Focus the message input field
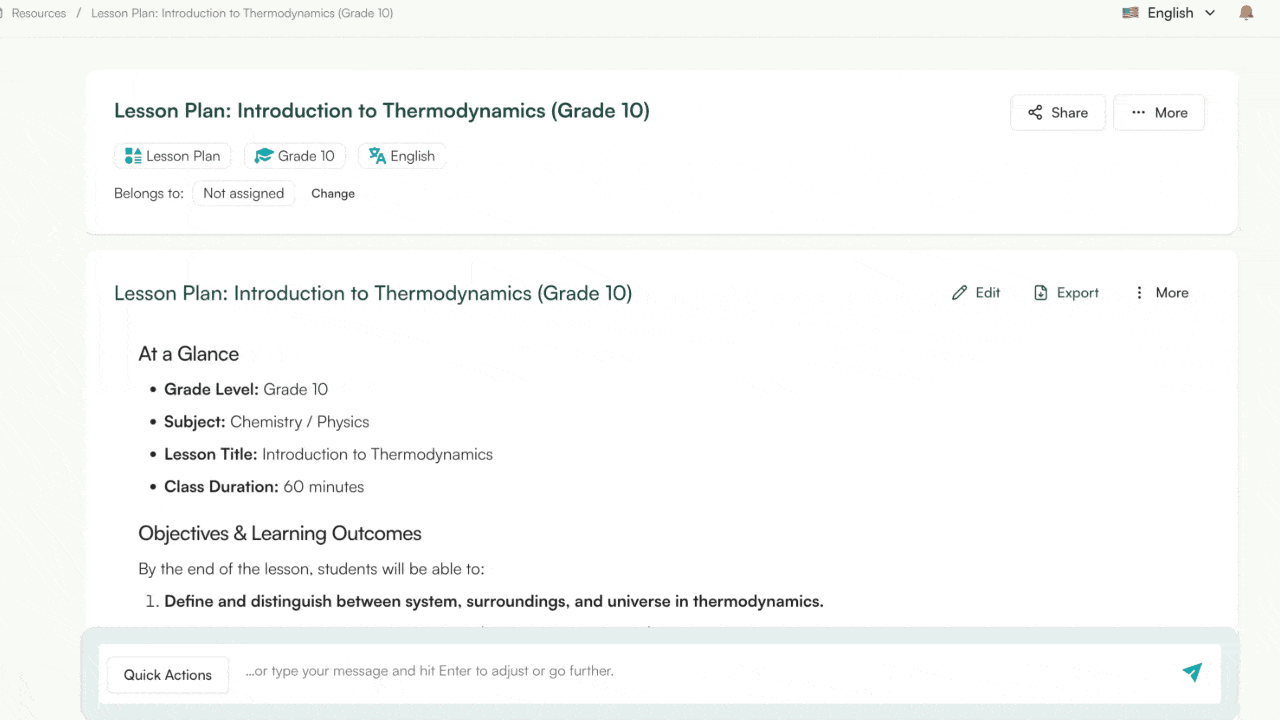The height and width of the screenshot is (720, 1280). (x=700, y=671)
